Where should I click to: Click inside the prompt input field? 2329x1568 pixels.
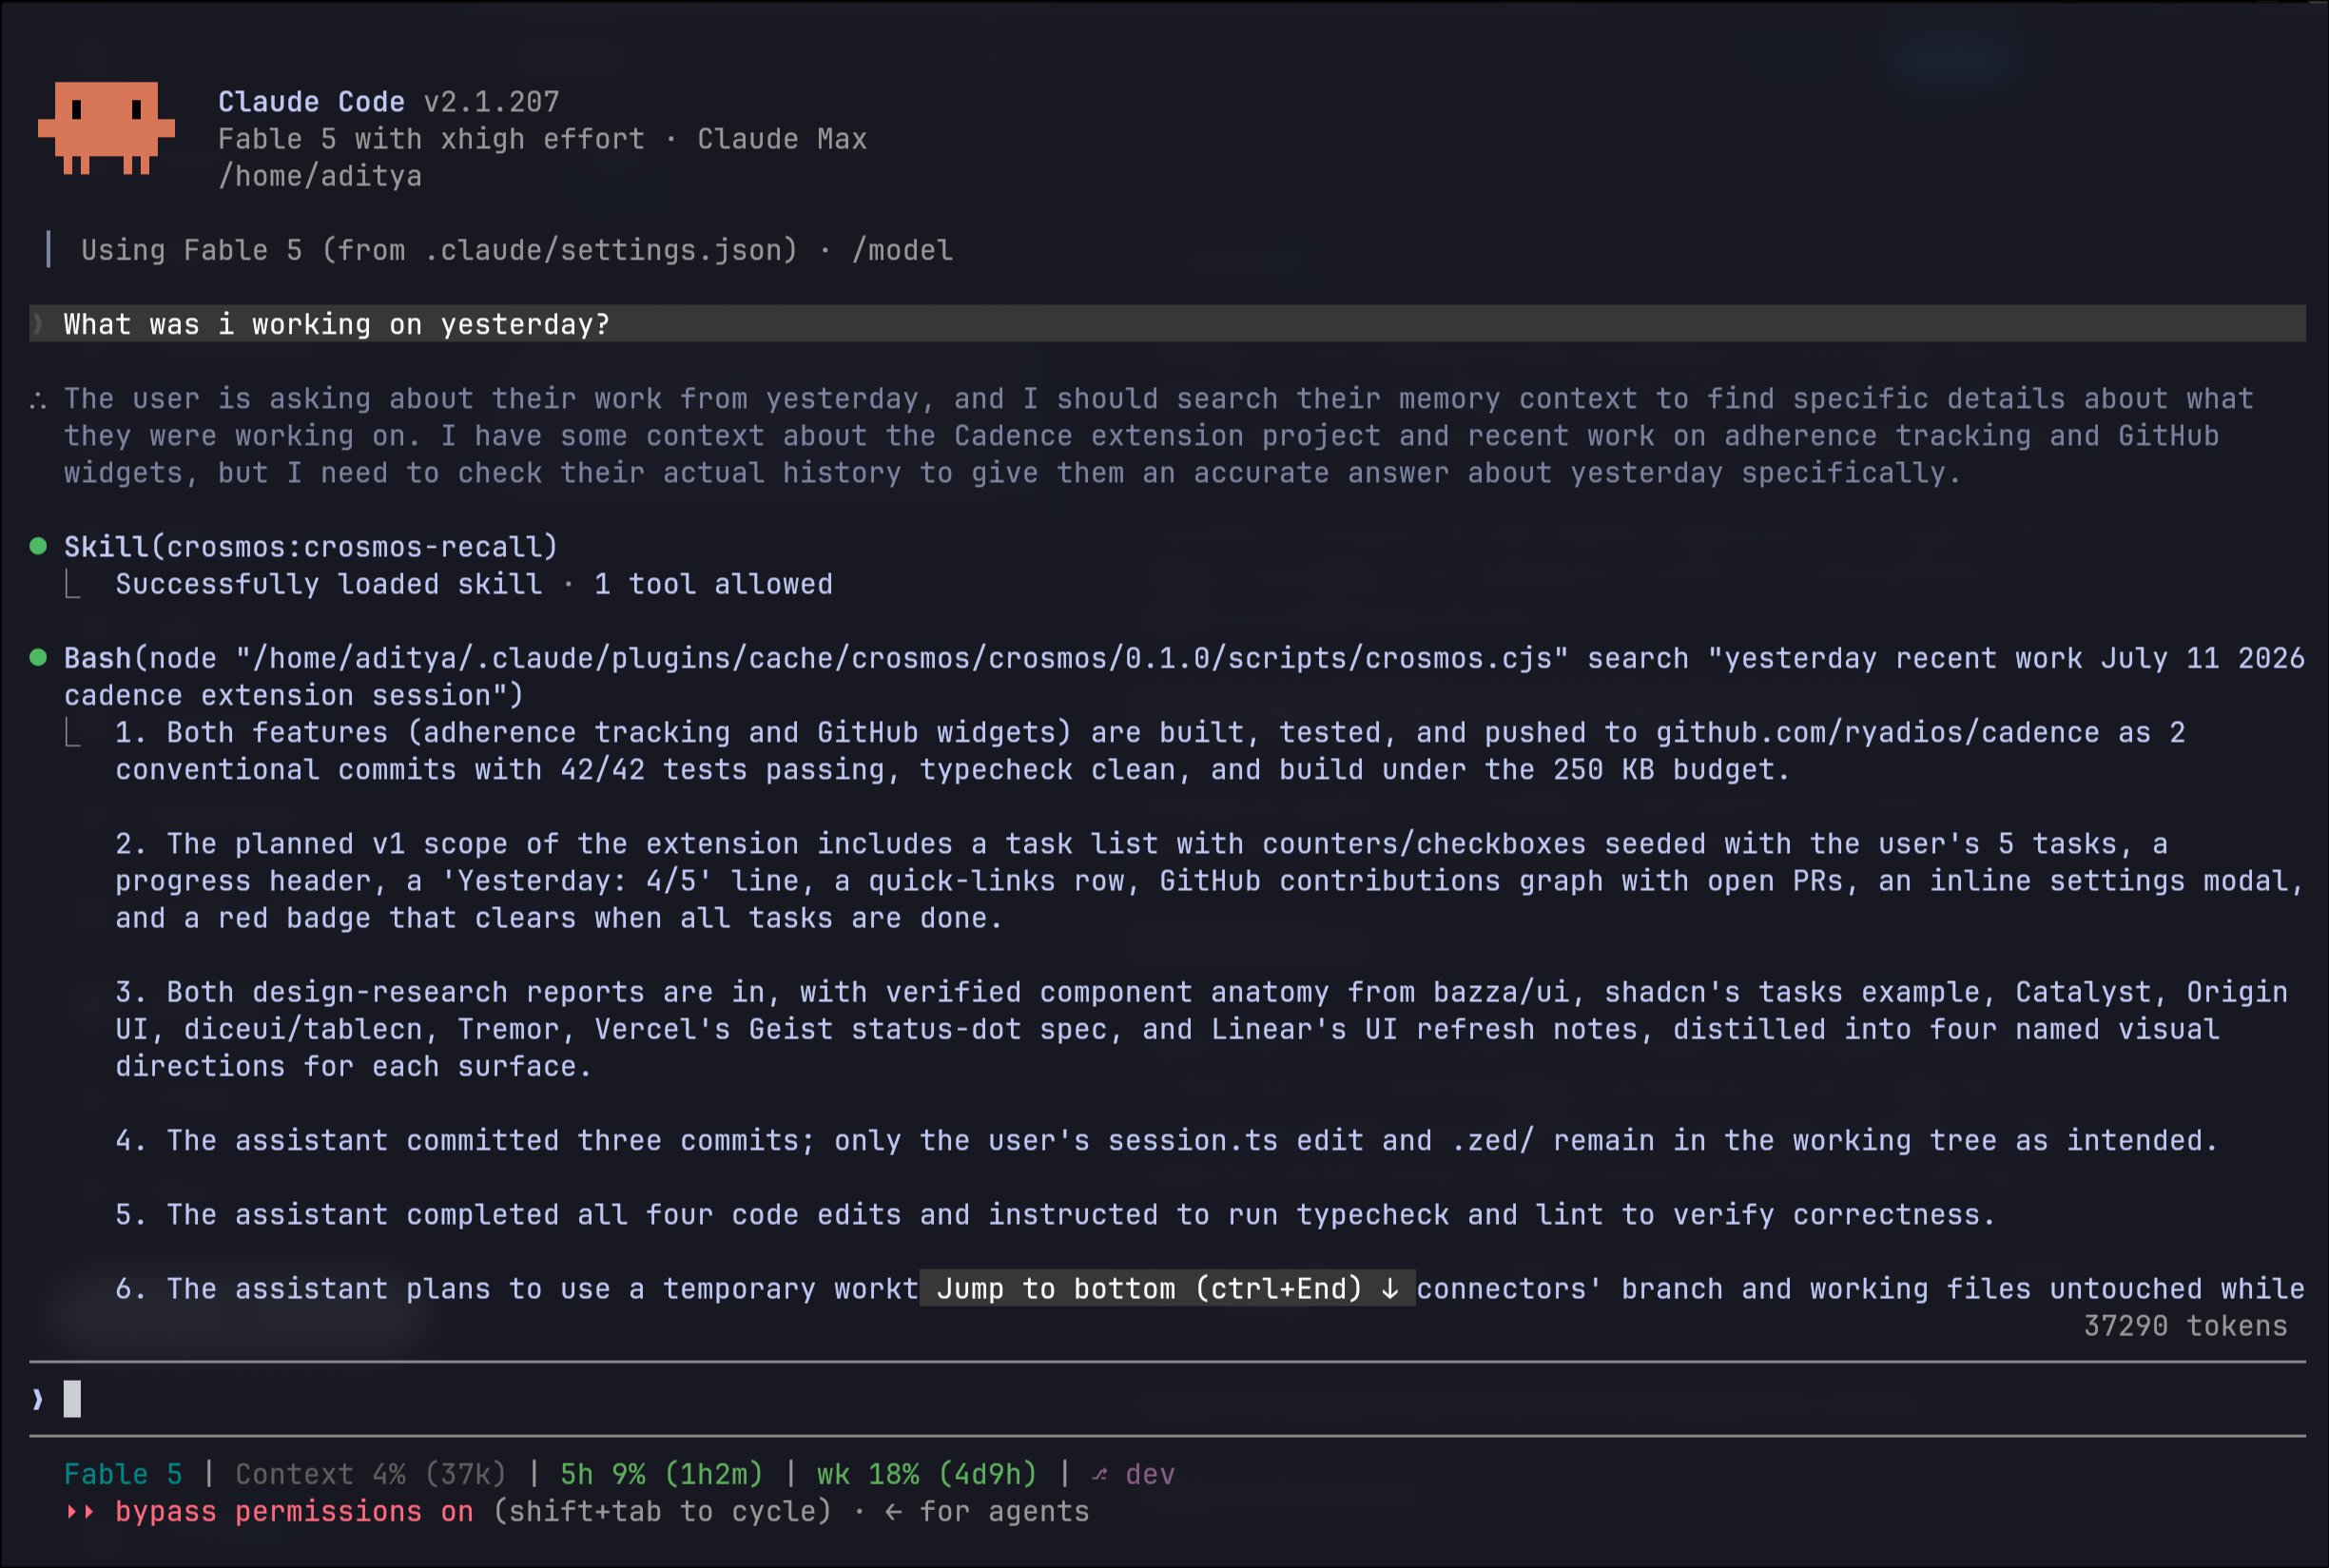click(1167, 1399)
